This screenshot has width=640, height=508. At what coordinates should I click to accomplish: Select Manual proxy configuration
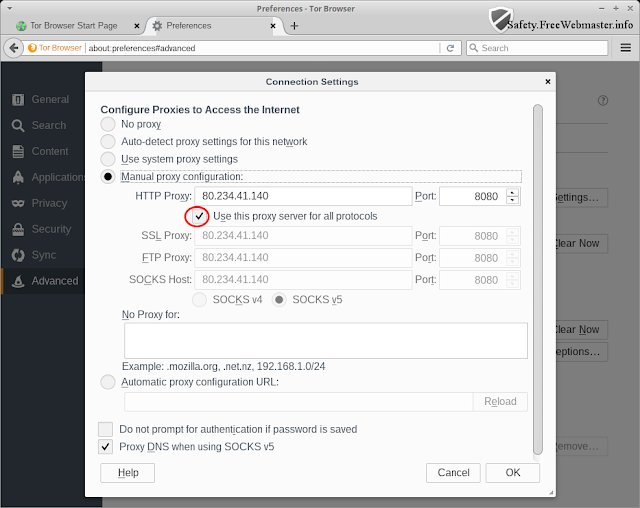coord(108,177)
